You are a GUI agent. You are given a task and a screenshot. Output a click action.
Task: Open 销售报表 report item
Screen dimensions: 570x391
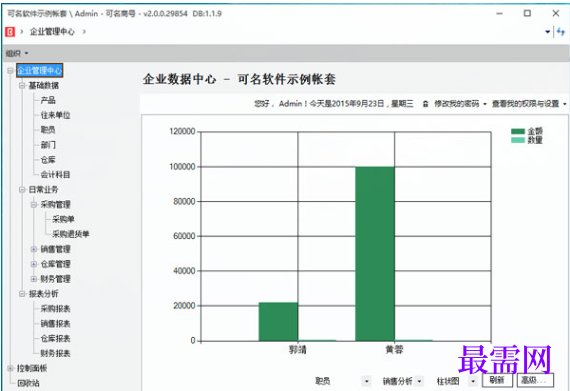point(55,324)
